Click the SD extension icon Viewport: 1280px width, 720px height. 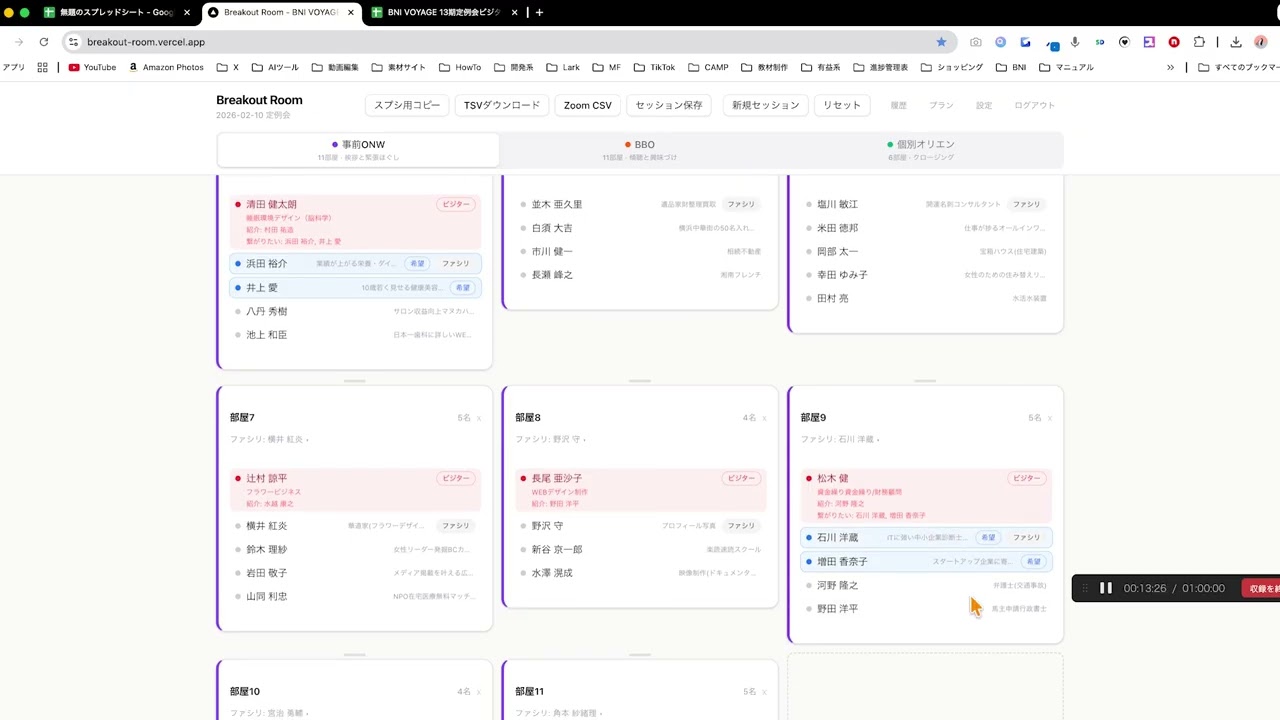pos(1100,42)
